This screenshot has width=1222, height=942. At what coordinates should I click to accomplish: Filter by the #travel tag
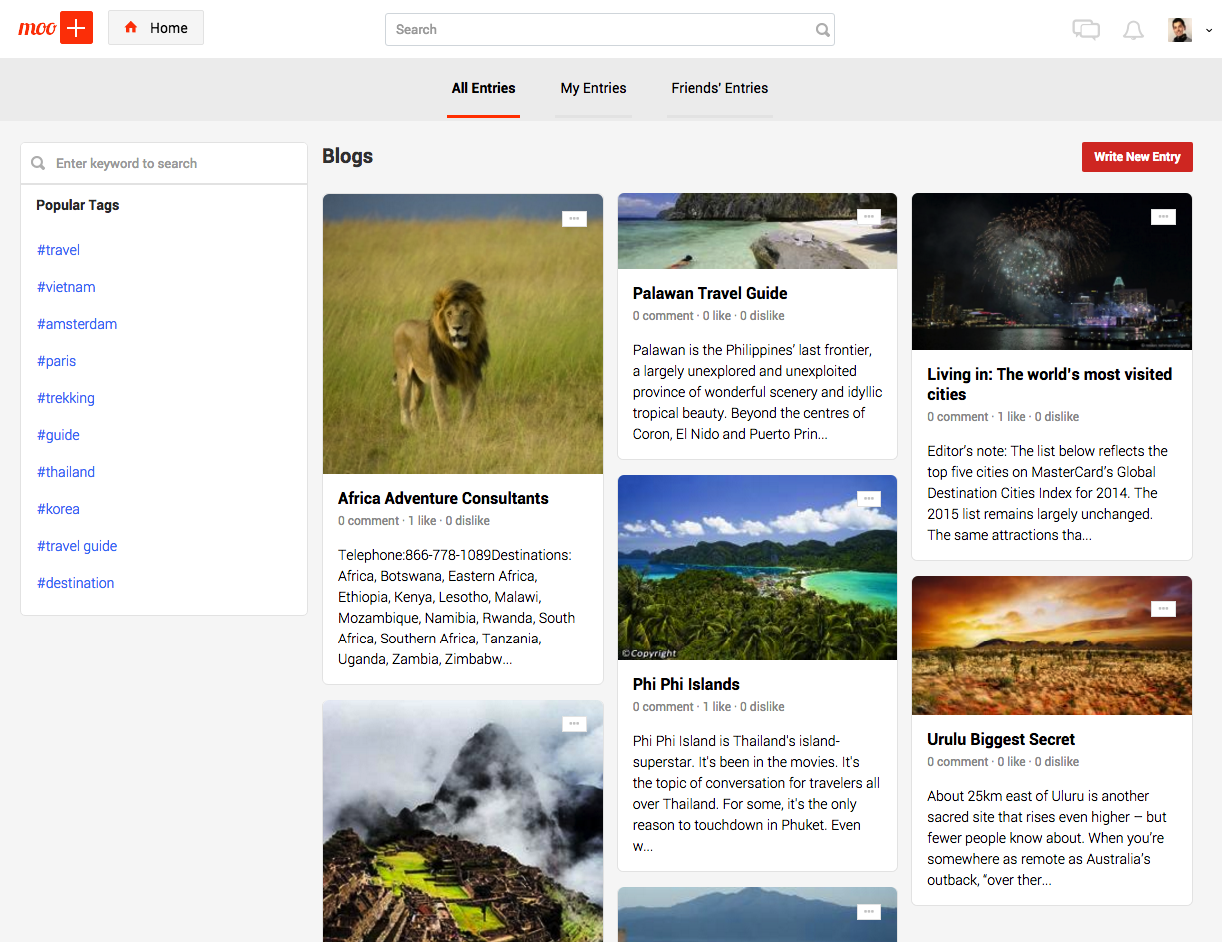coord(58,250)
